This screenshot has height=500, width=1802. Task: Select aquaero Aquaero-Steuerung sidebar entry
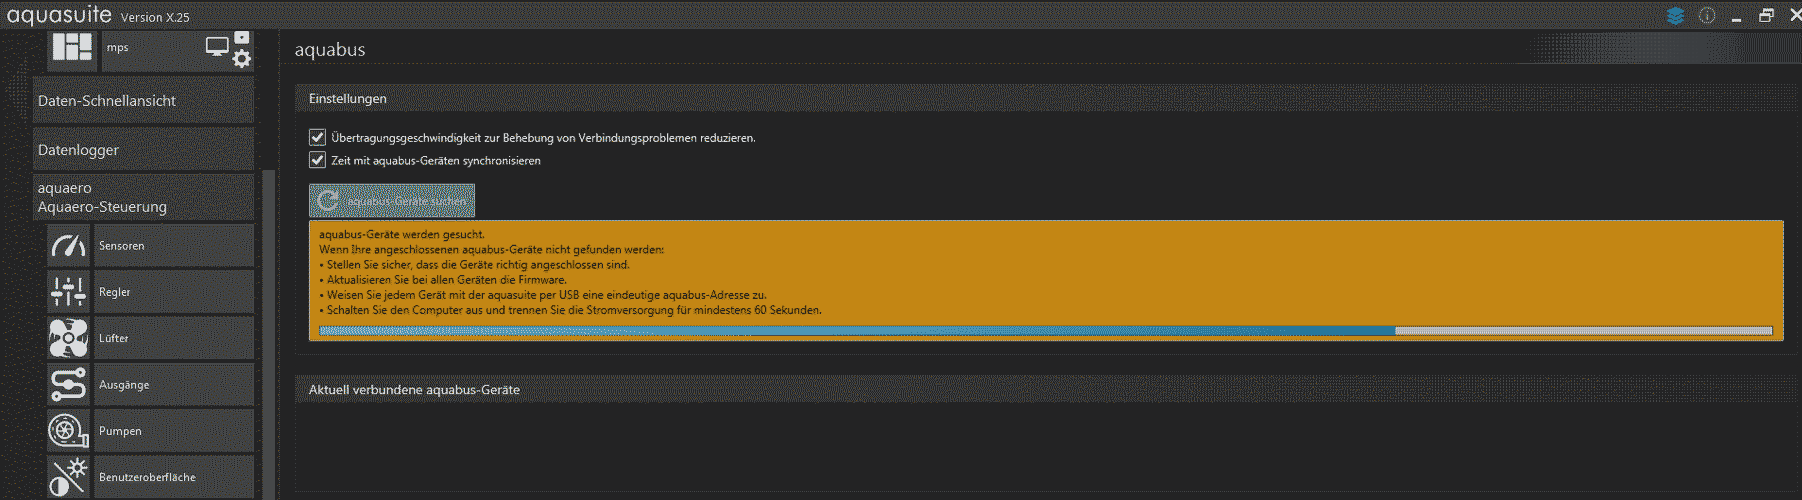[143, 197]
